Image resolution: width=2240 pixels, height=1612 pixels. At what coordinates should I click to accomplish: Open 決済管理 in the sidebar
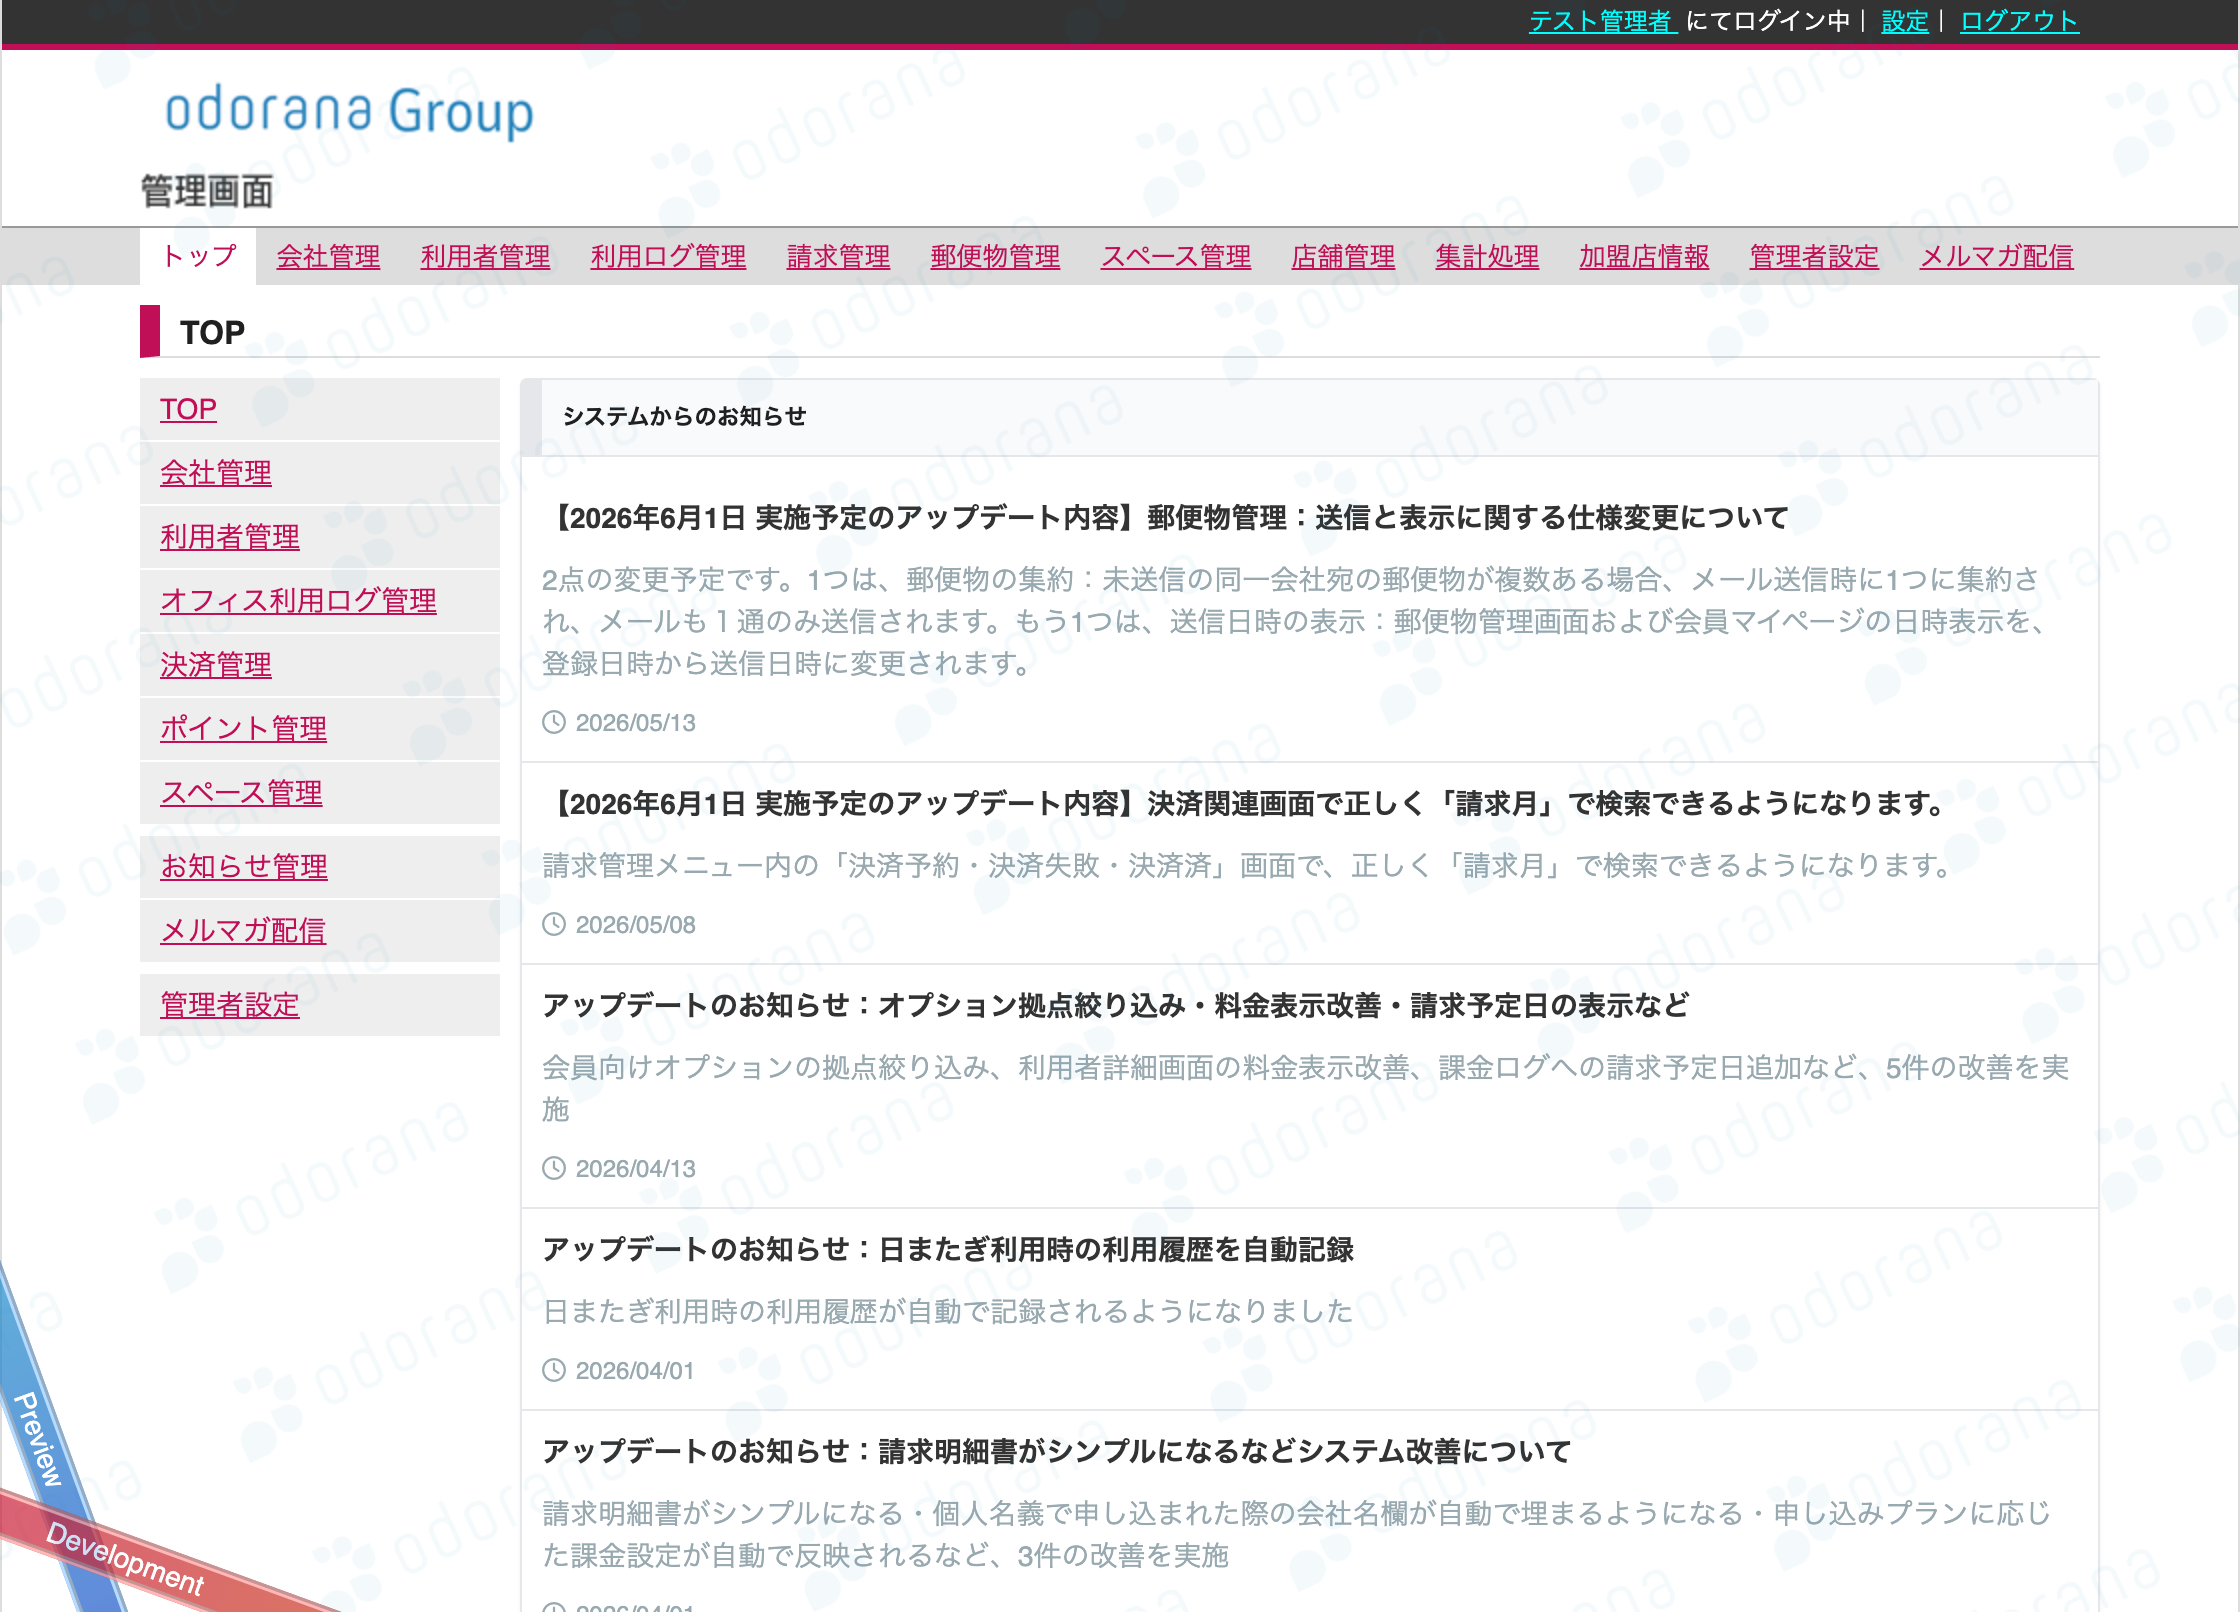[216, 665]
